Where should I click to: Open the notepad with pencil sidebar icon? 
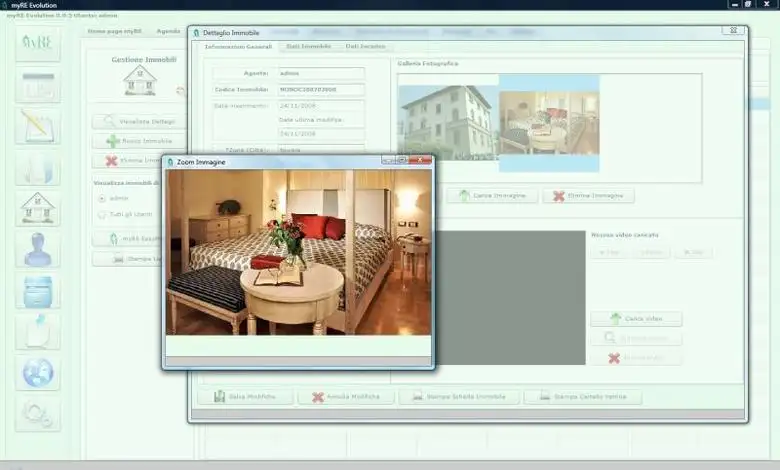(x=38, y=126)
